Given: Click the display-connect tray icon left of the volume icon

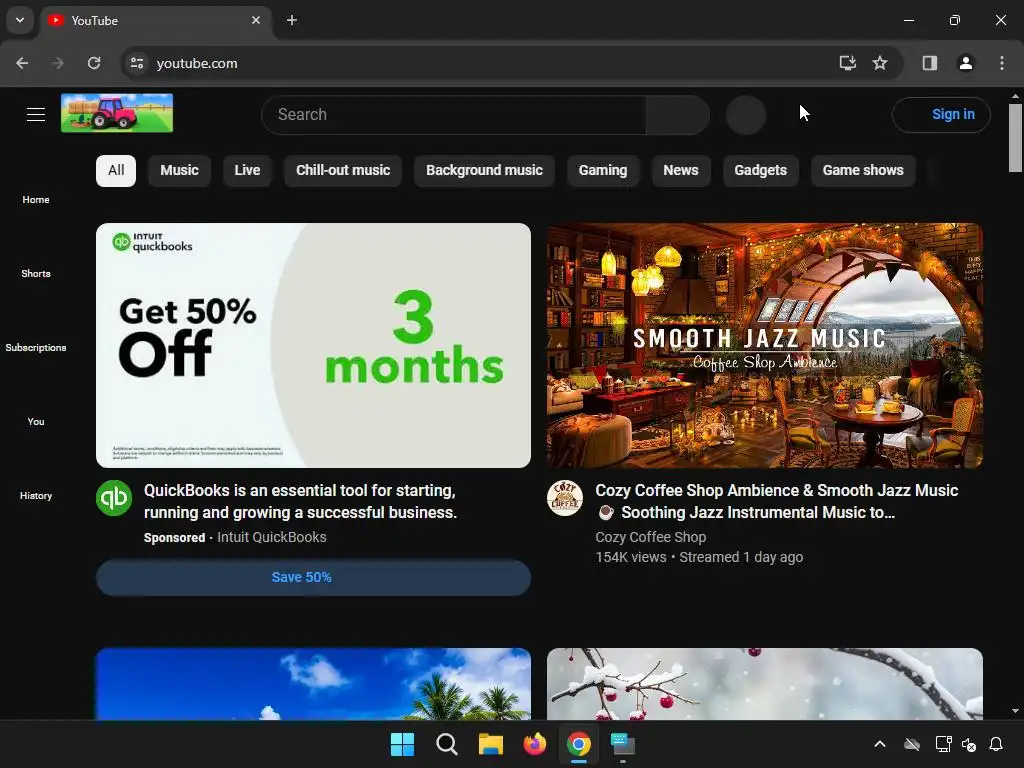Looking at the screenshot, I should point(943,744).
